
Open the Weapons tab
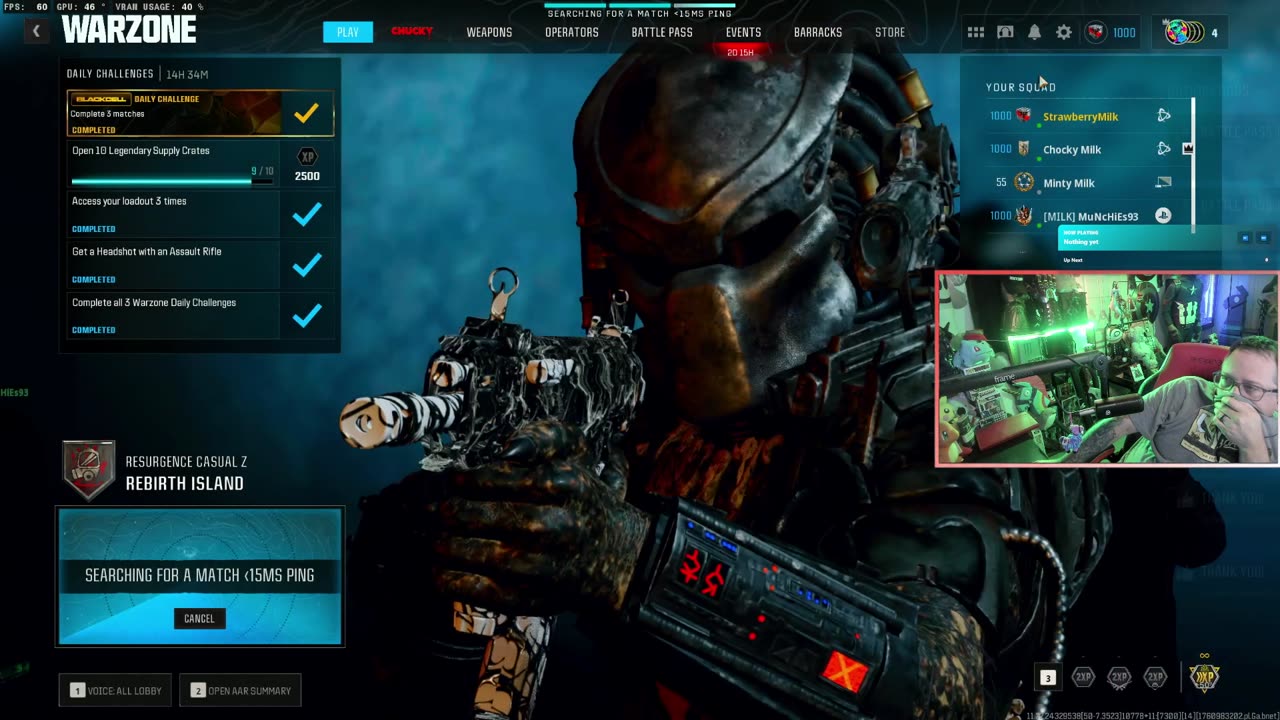click(x=489, y=32)
